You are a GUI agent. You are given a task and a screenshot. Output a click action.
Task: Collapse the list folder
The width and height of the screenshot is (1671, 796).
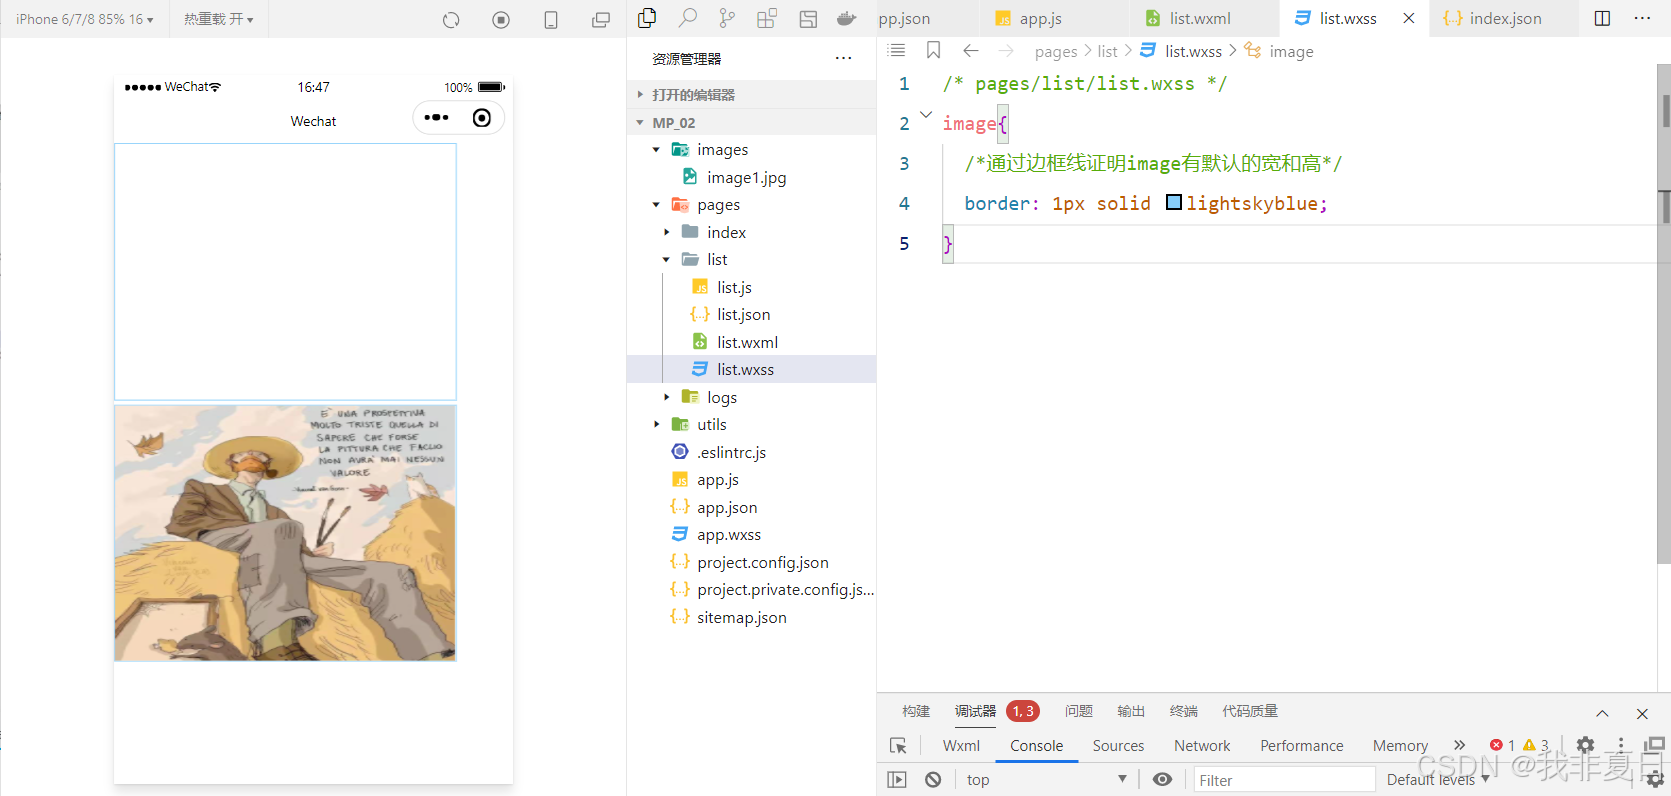pos(666,259)
